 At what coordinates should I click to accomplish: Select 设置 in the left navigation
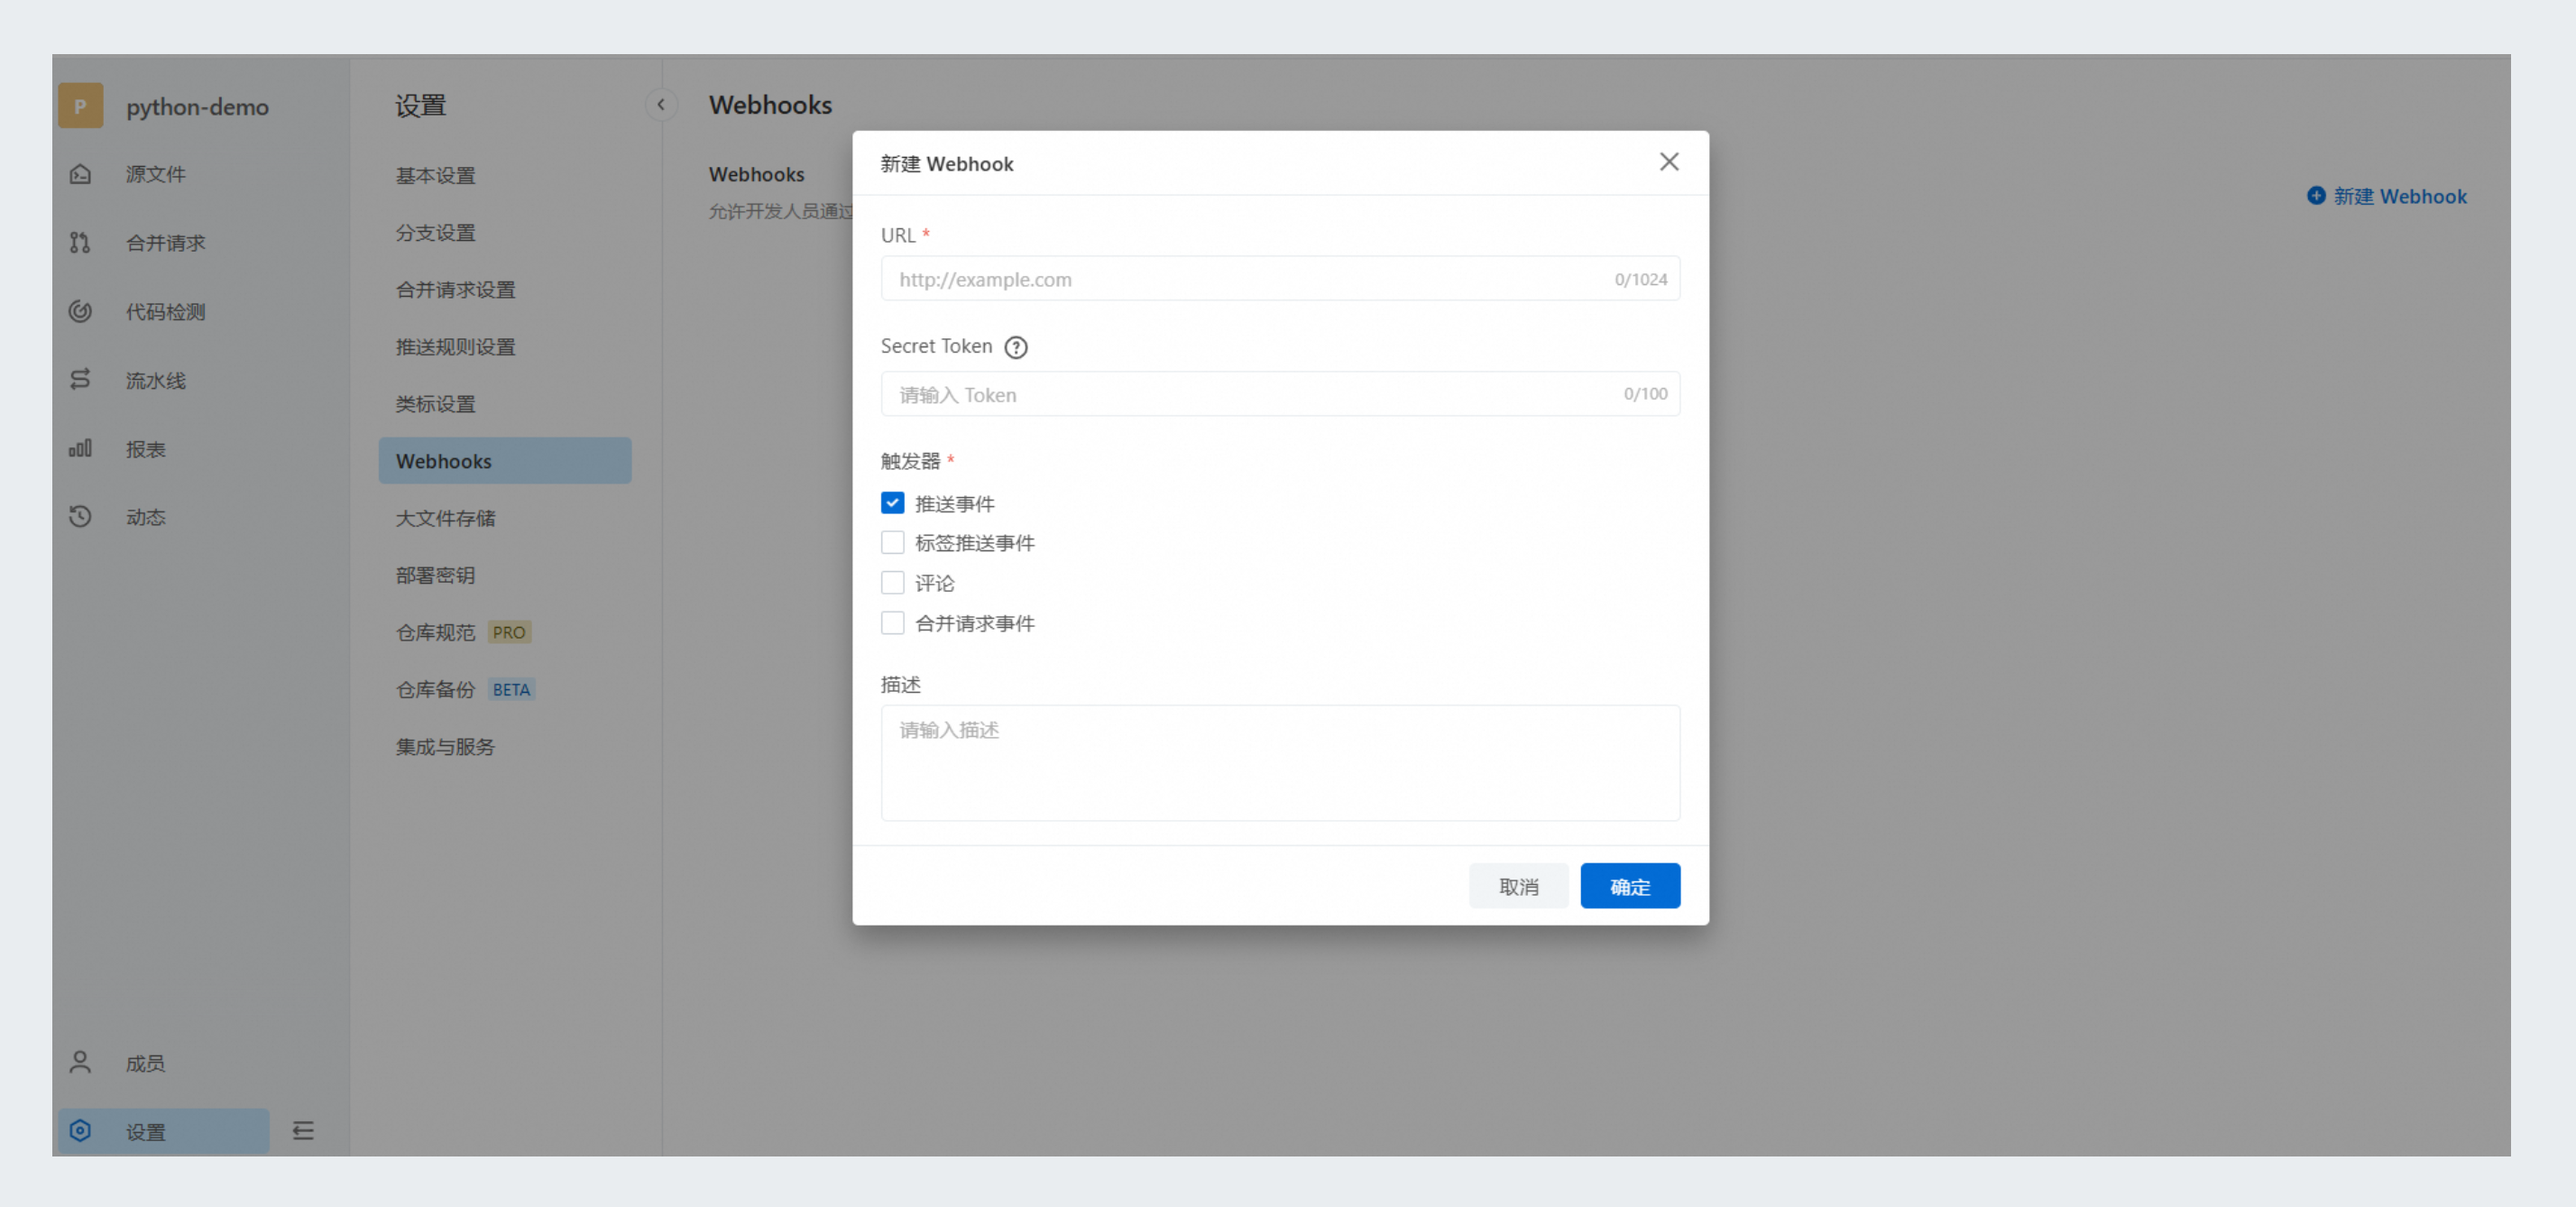[x=163, y=1131]
